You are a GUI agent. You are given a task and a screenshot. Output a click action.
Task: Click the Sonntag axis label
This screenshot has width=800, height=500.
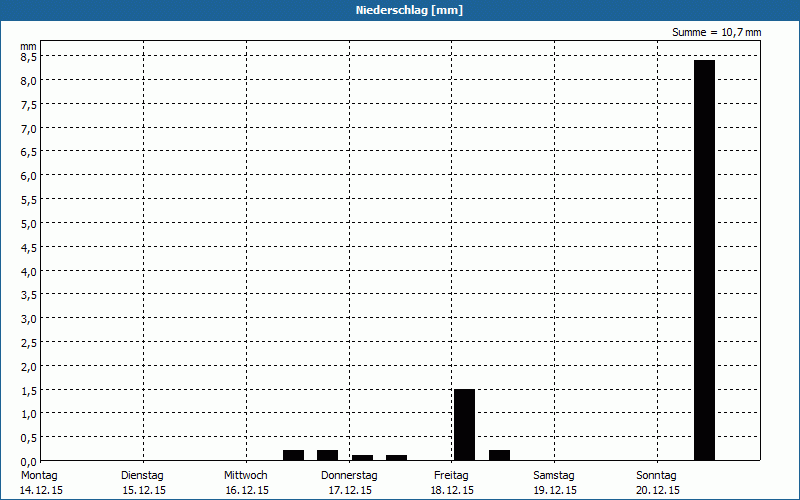pyautogui.click(x=656, y=476)
